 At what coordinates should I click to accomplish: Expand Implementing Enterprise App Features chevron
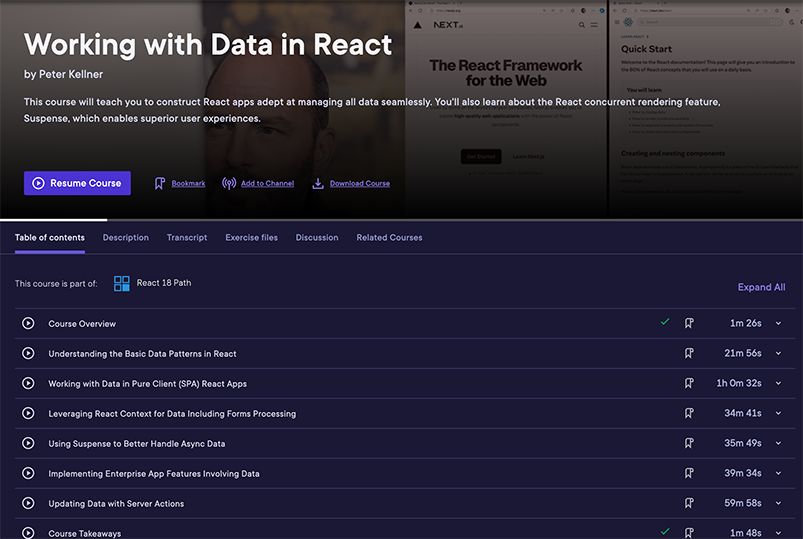click(778, 473)
